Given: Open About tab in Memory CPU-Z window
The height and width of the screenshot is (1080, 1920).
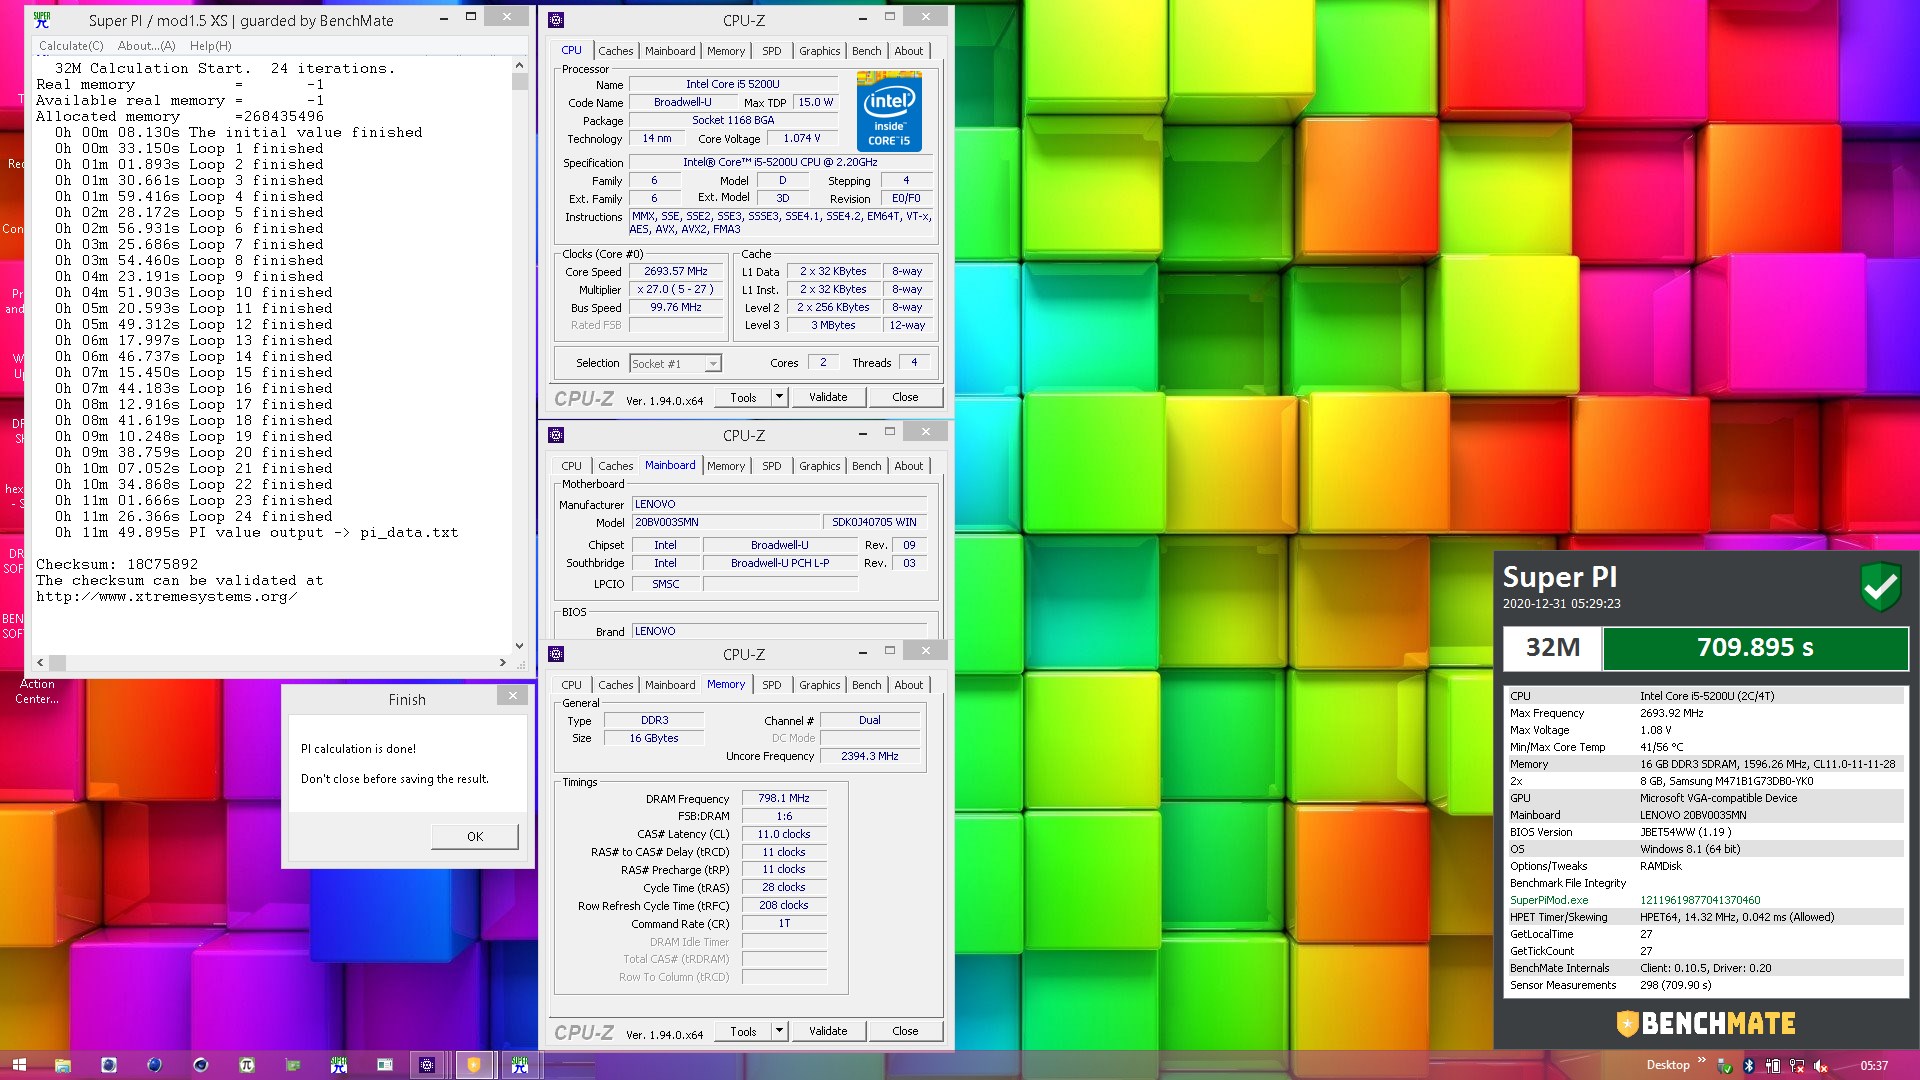Looking at the screenshot, I should [908, 685].
